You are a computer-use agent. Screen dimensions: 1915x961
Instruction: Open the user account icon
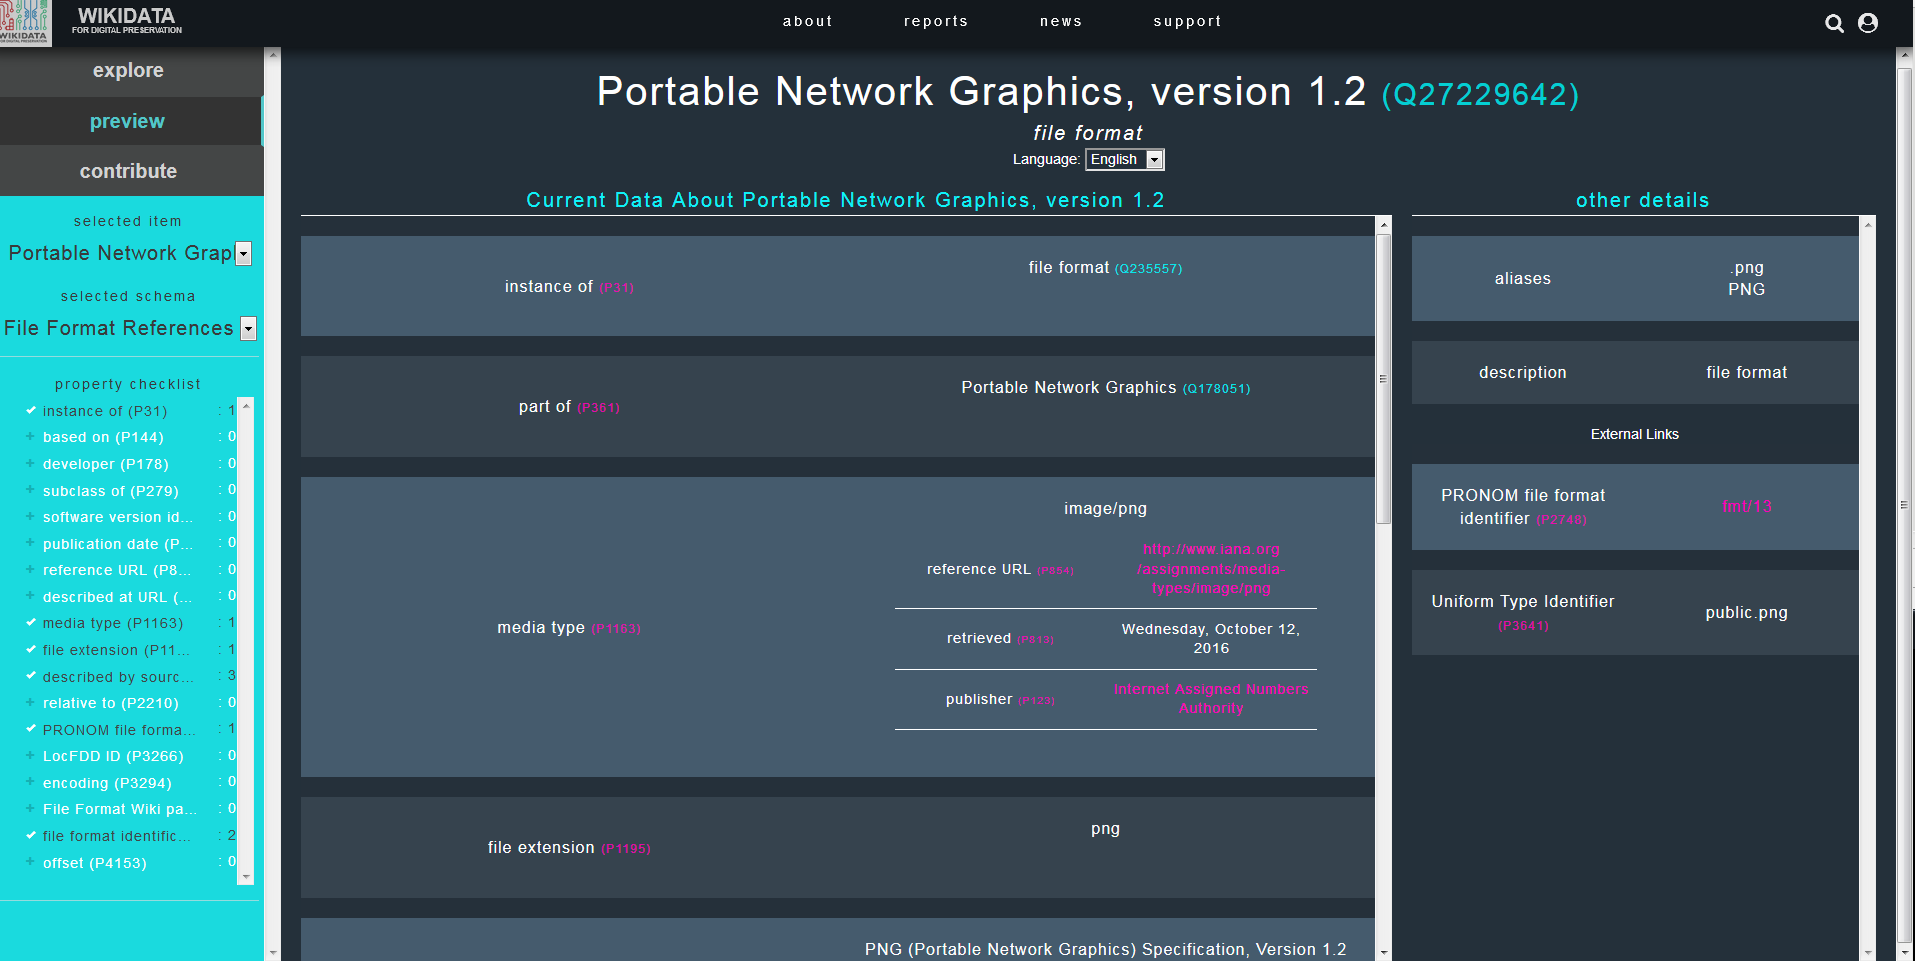point(1867,23)
